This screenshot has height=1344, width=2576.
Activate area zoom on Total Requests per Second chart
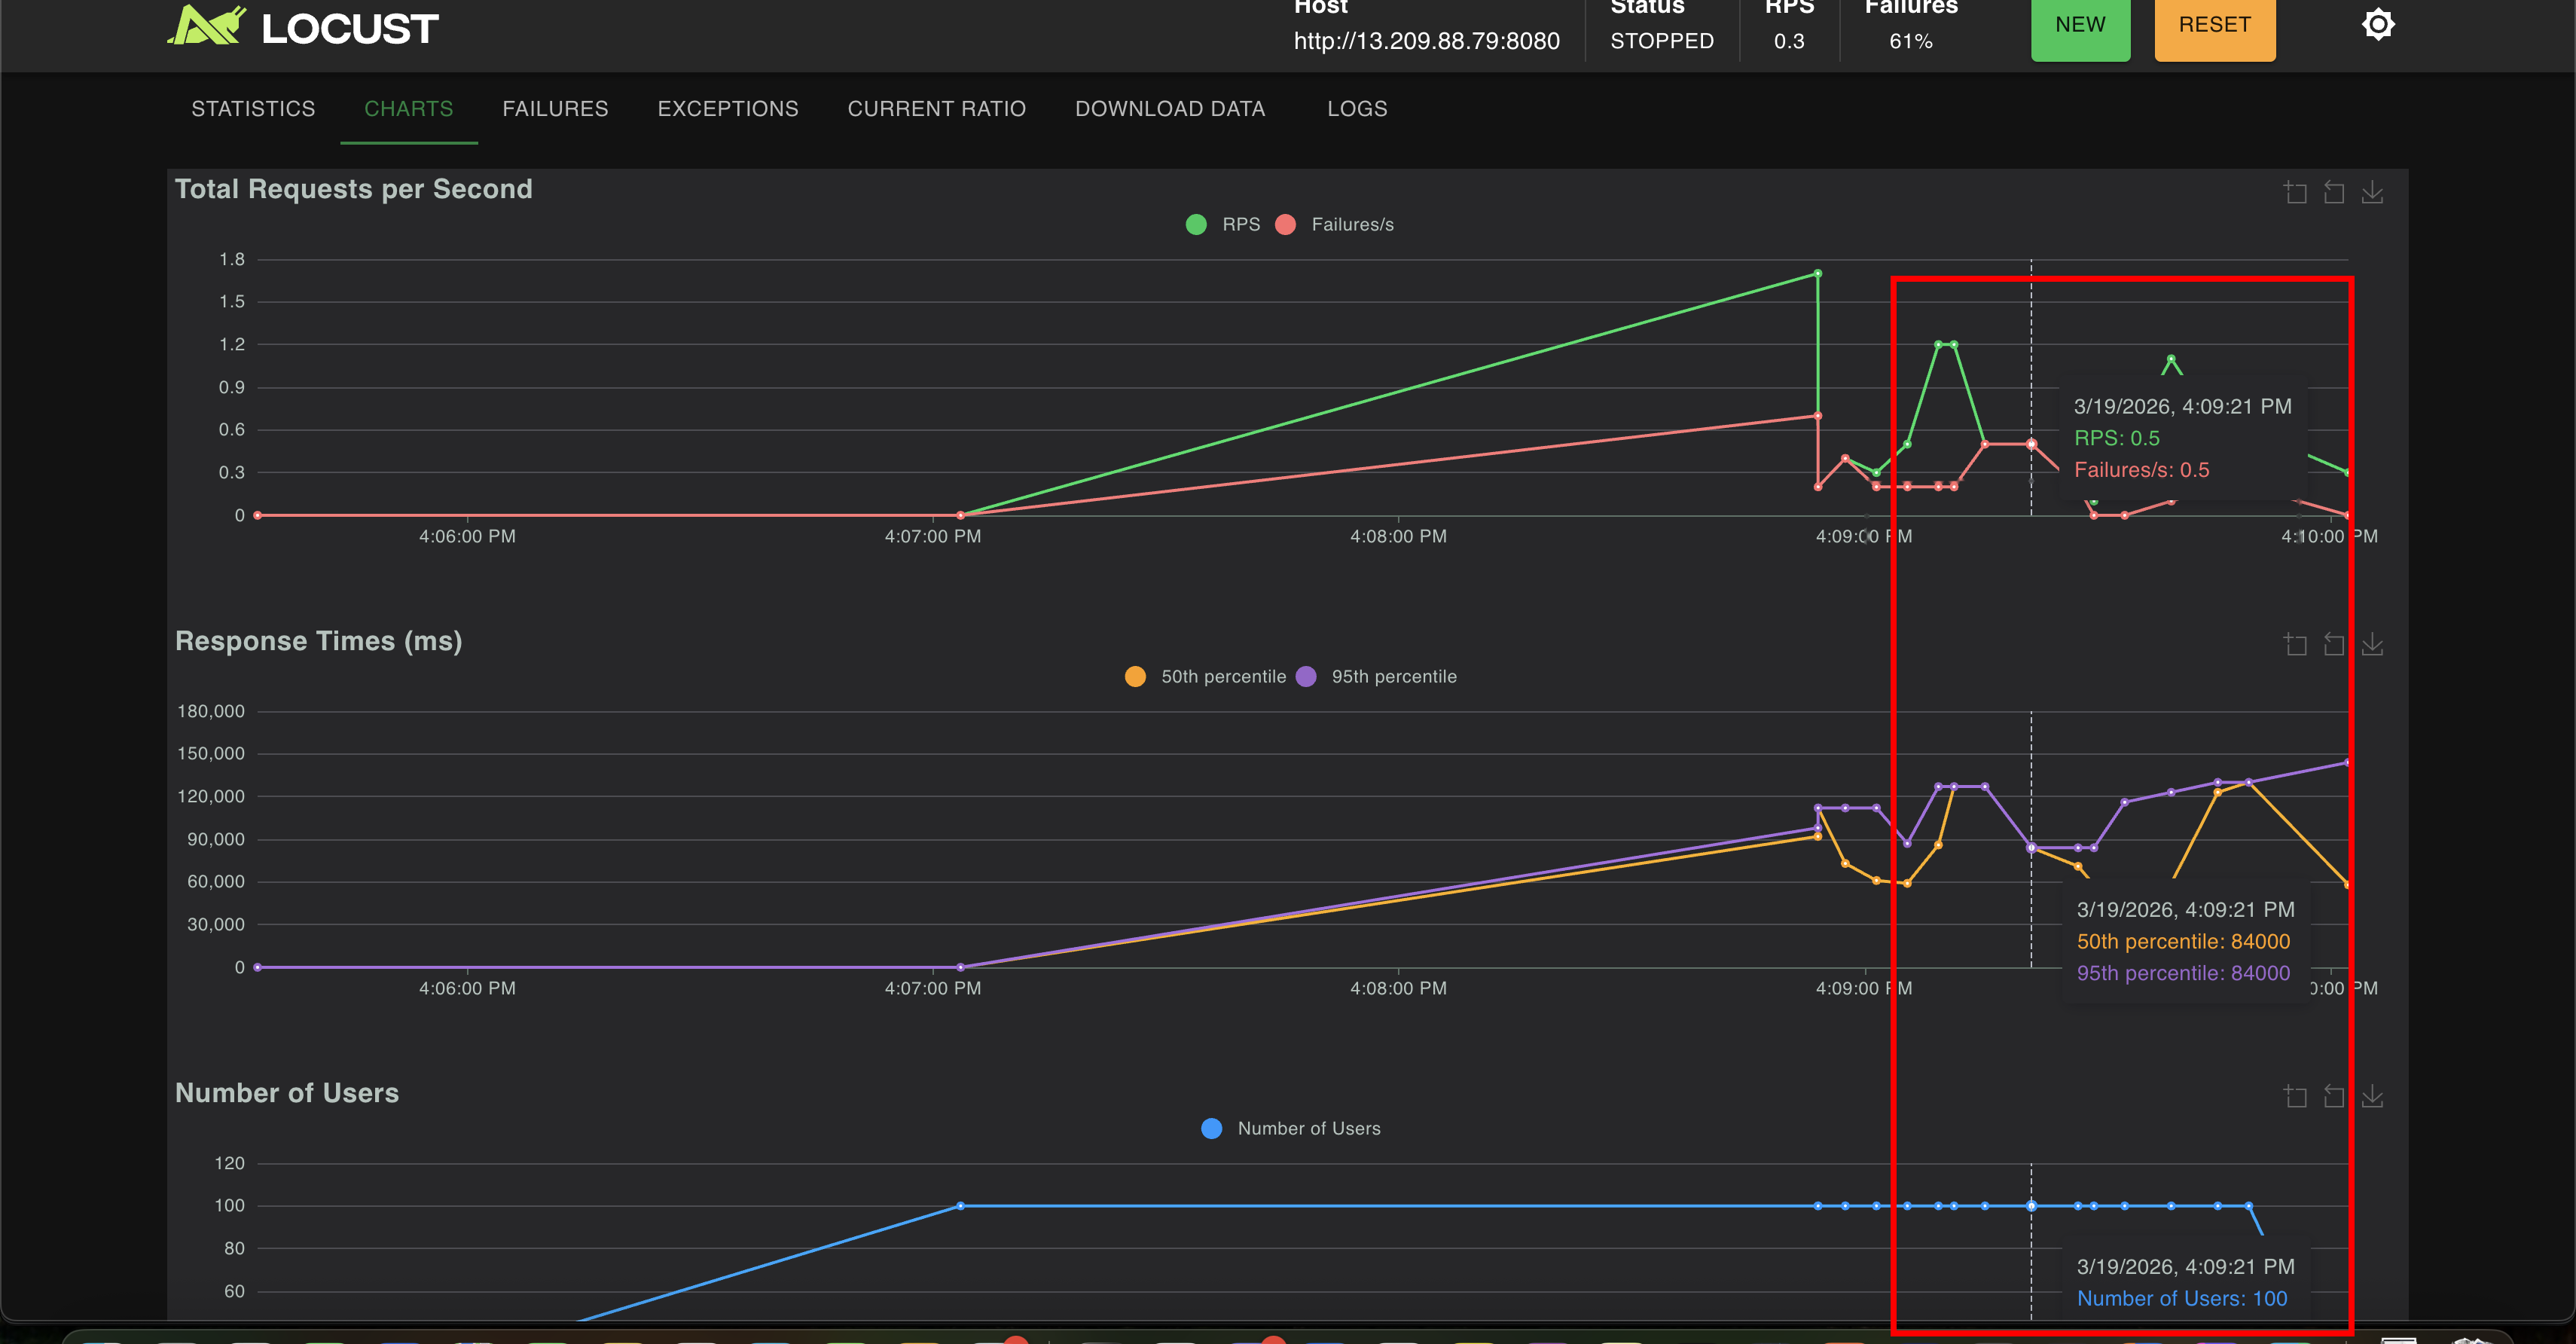2295,192
